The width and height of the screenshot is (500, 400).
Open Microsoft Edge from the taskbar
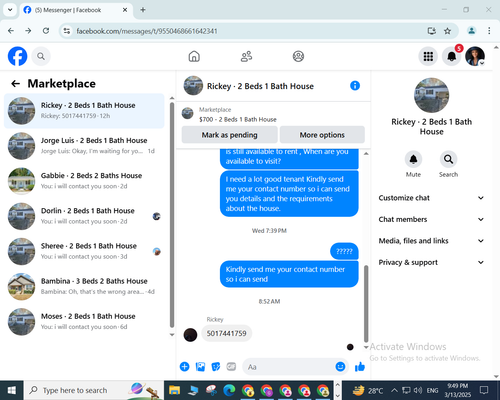coord(229,390)
